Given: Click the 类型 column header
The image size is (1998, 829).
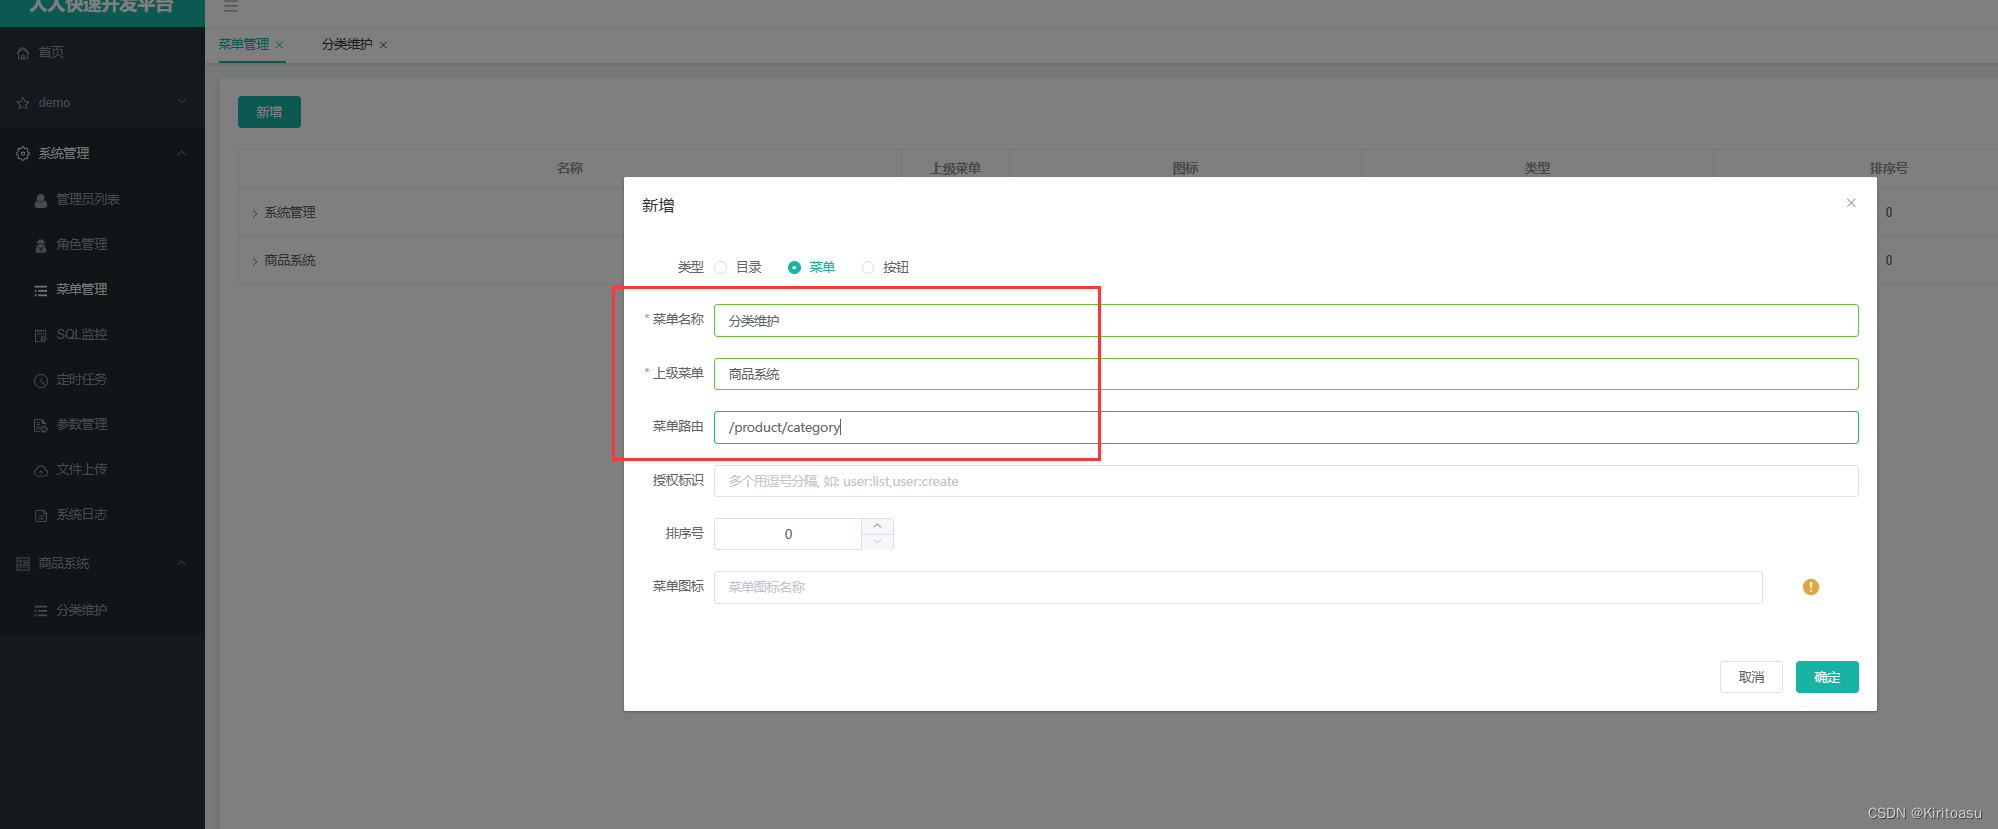Looking at the screenshot, I should coord(1537,168).
